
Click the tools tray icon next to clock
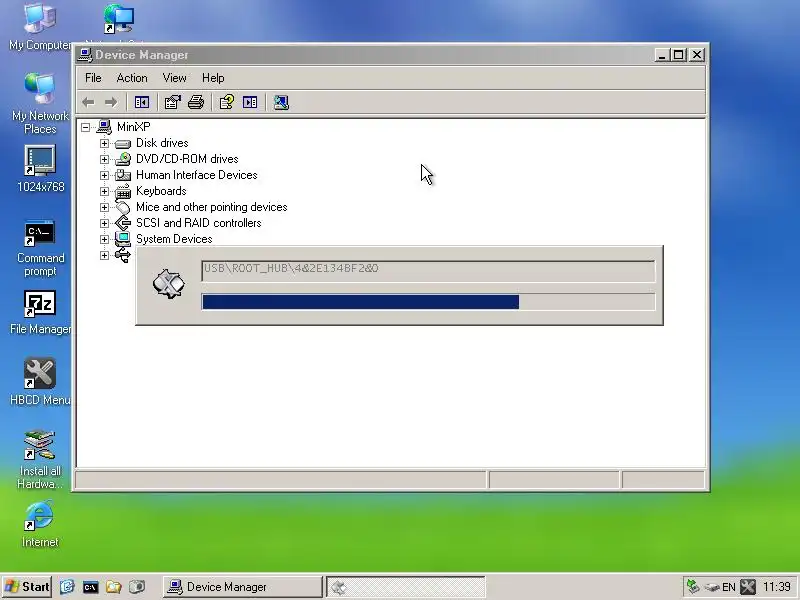pyautogui.click(x=748, y=587)
